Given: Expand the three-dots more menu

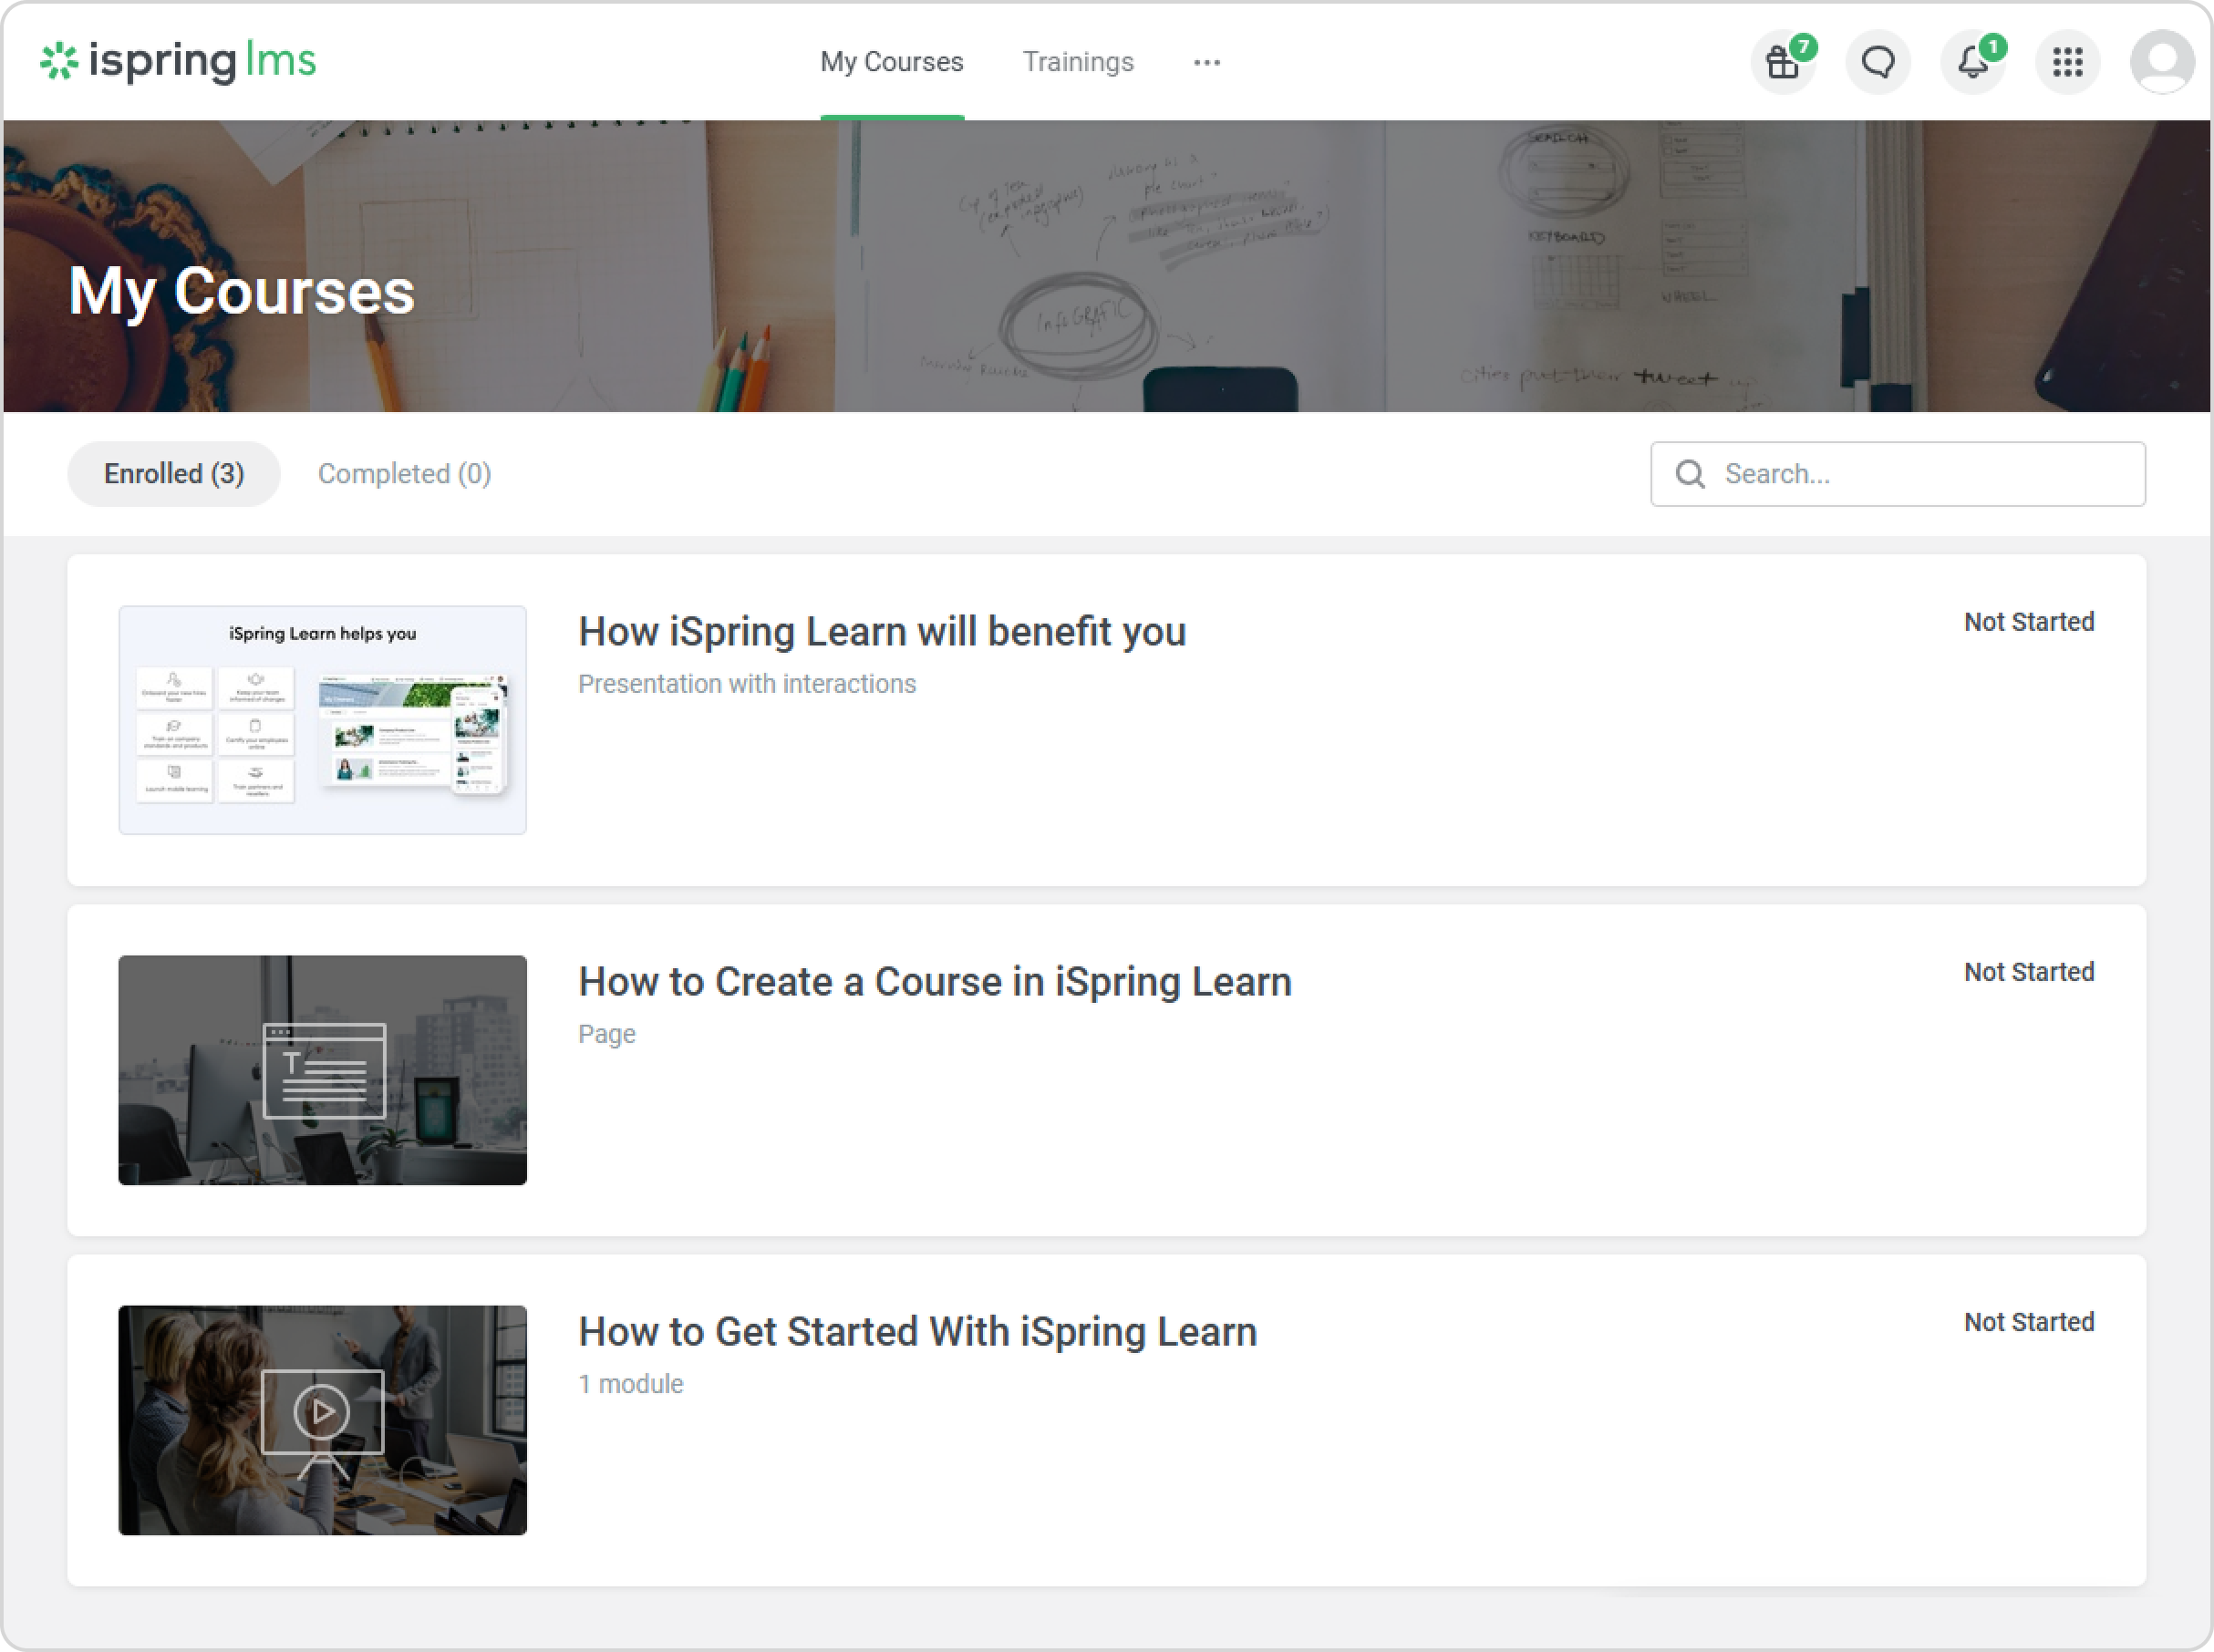Looking at the screenshot, I should point(1206,63).
